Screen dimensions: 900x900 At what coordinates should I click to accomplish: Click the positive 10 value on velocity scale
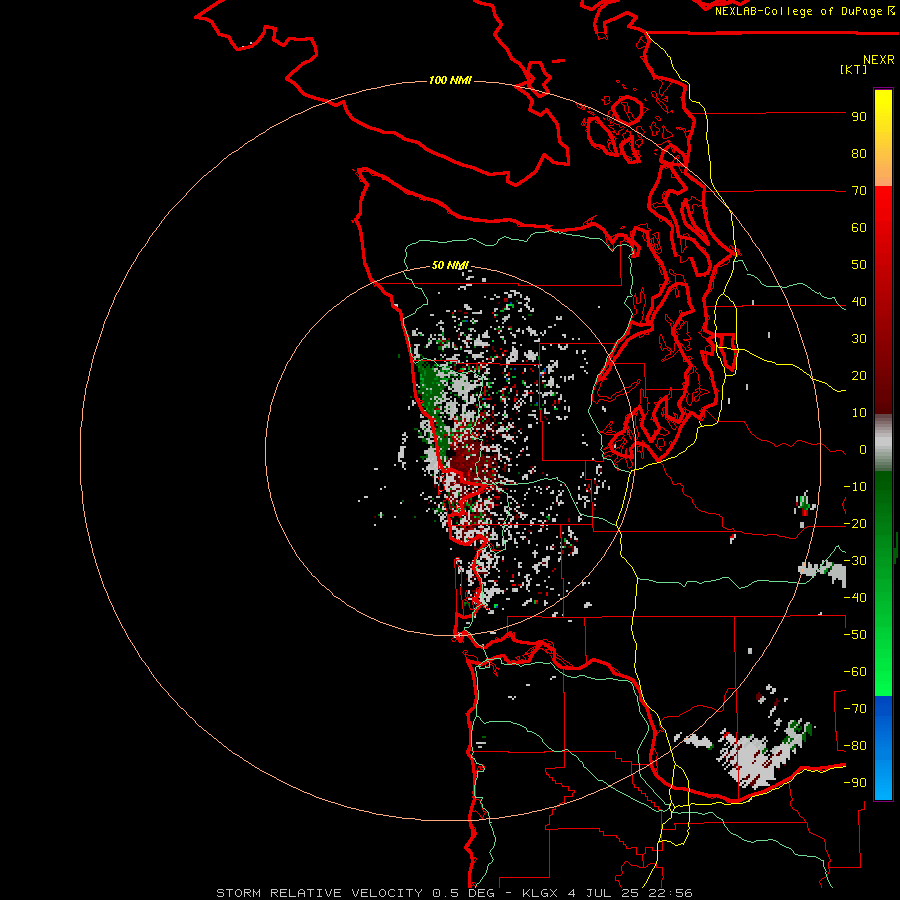[859, 413]
